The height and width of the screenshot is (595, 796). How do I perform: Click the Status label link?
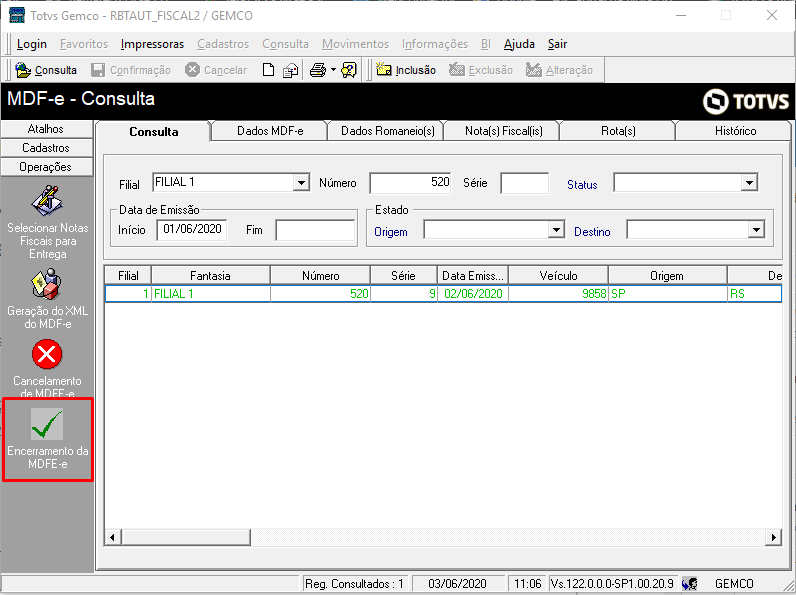pyautogui.click(x=582, y=185)
